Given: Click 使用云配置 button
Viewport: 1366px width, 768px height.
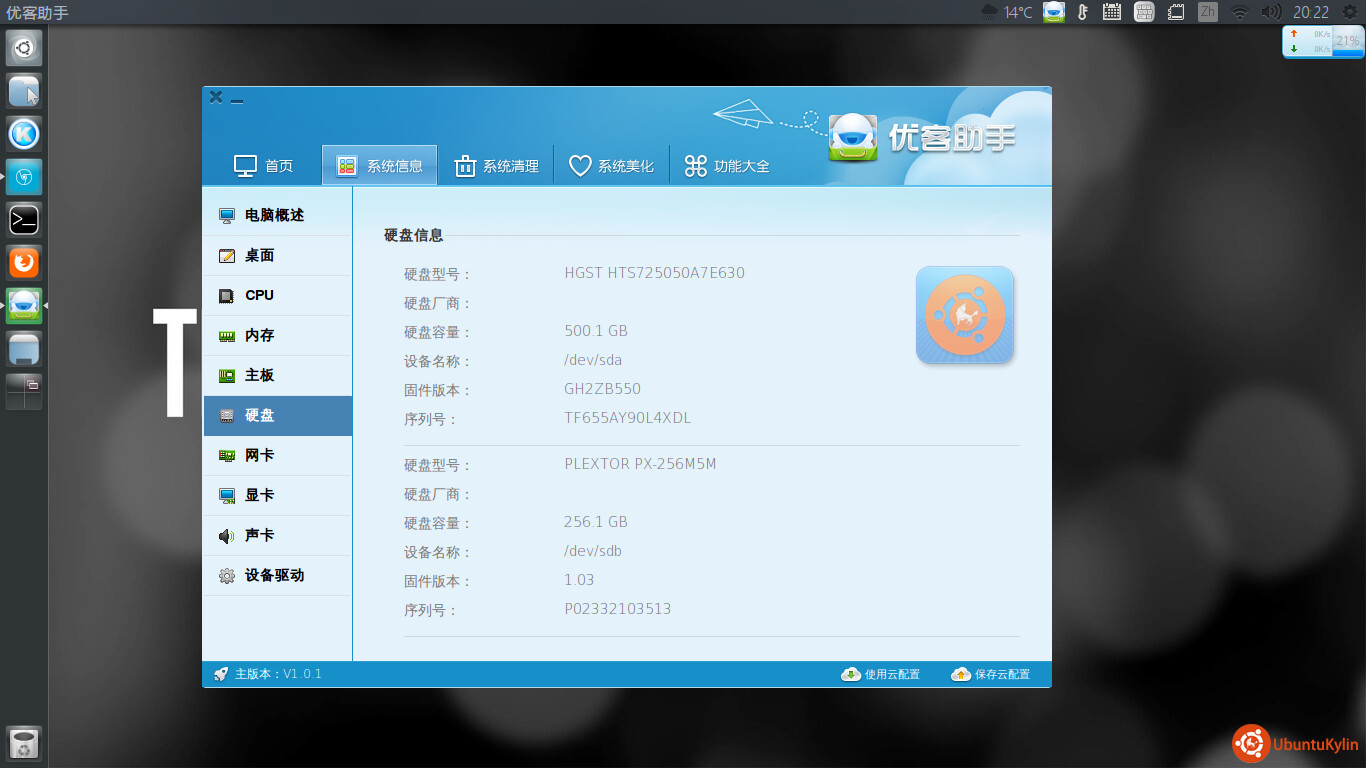Looking at the screenshot, I should click(x=881, y=674).
